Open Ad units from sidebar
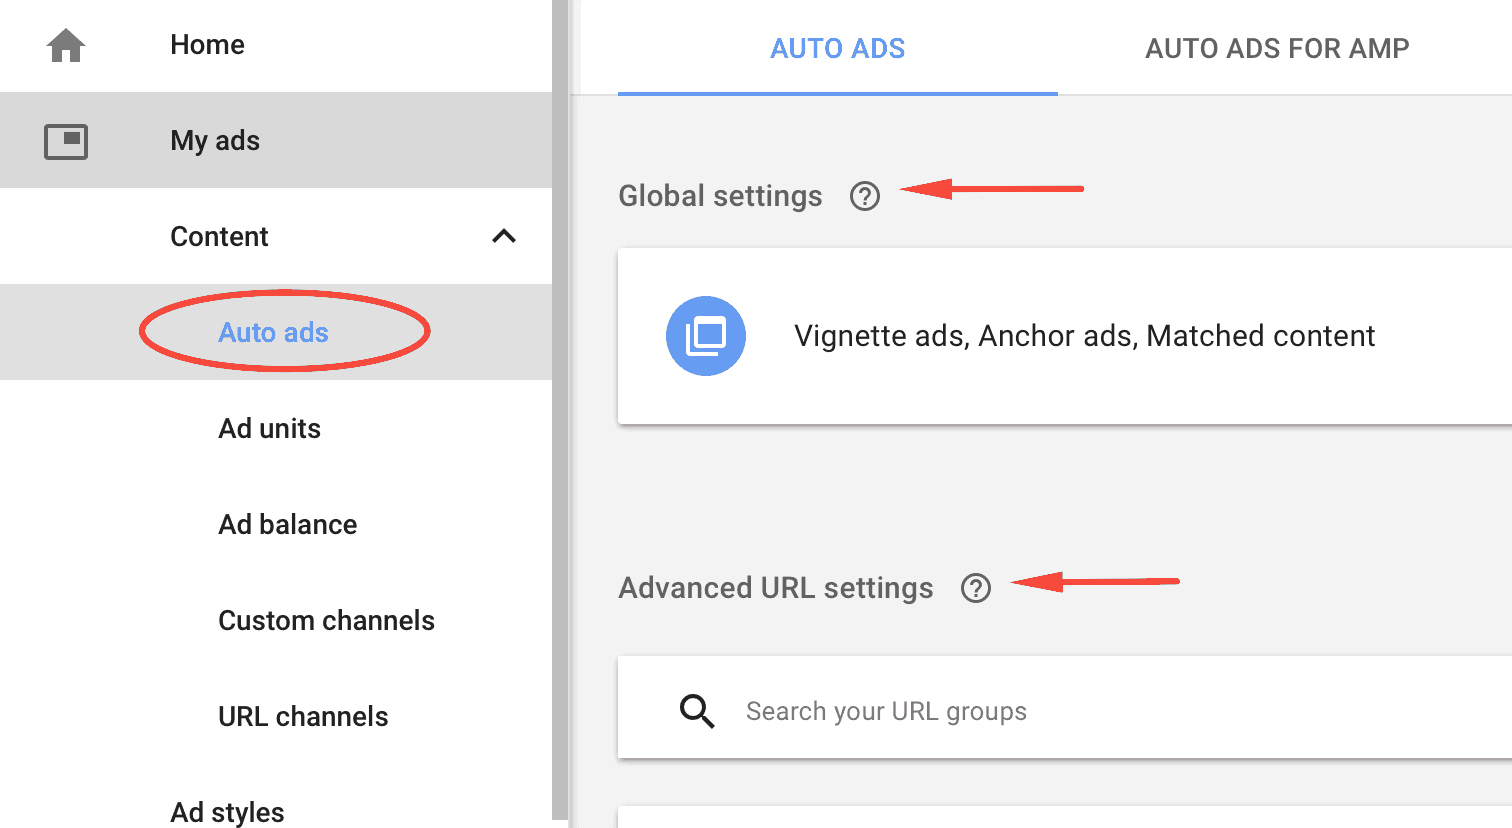This screenshot has width=1512, height=828. tap(269, 428)
